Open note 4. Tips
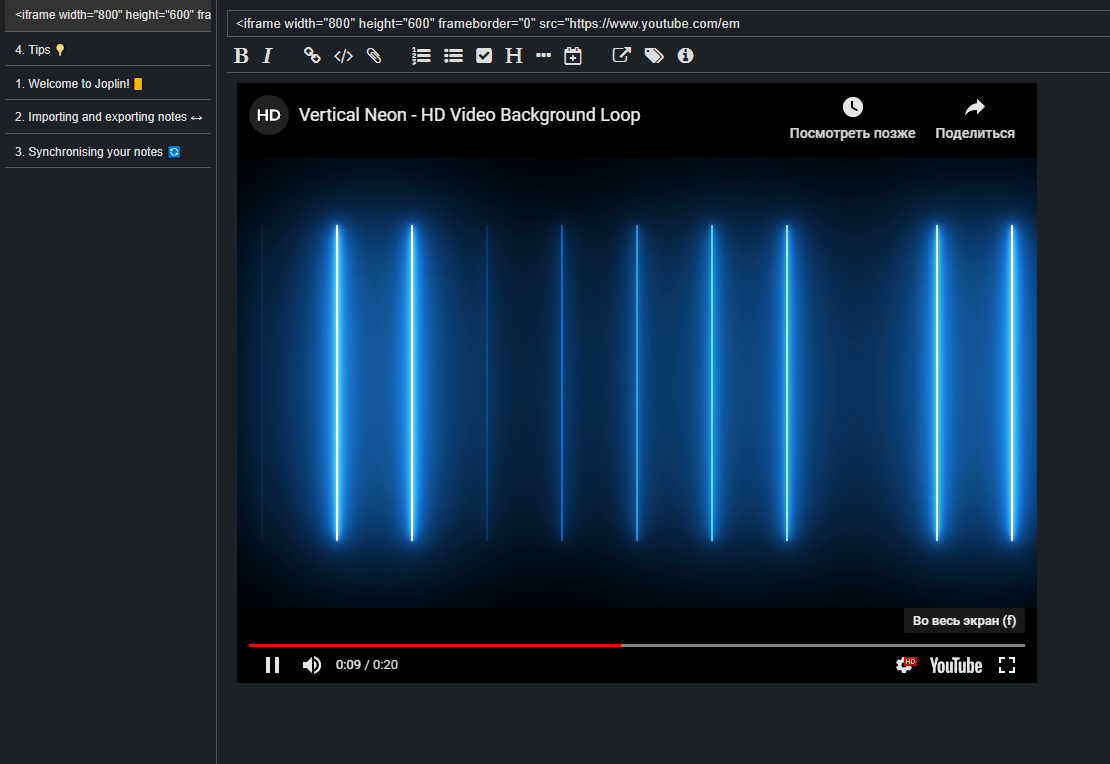1110x764 pixels. pyautogui.click(x=108, y=50)
